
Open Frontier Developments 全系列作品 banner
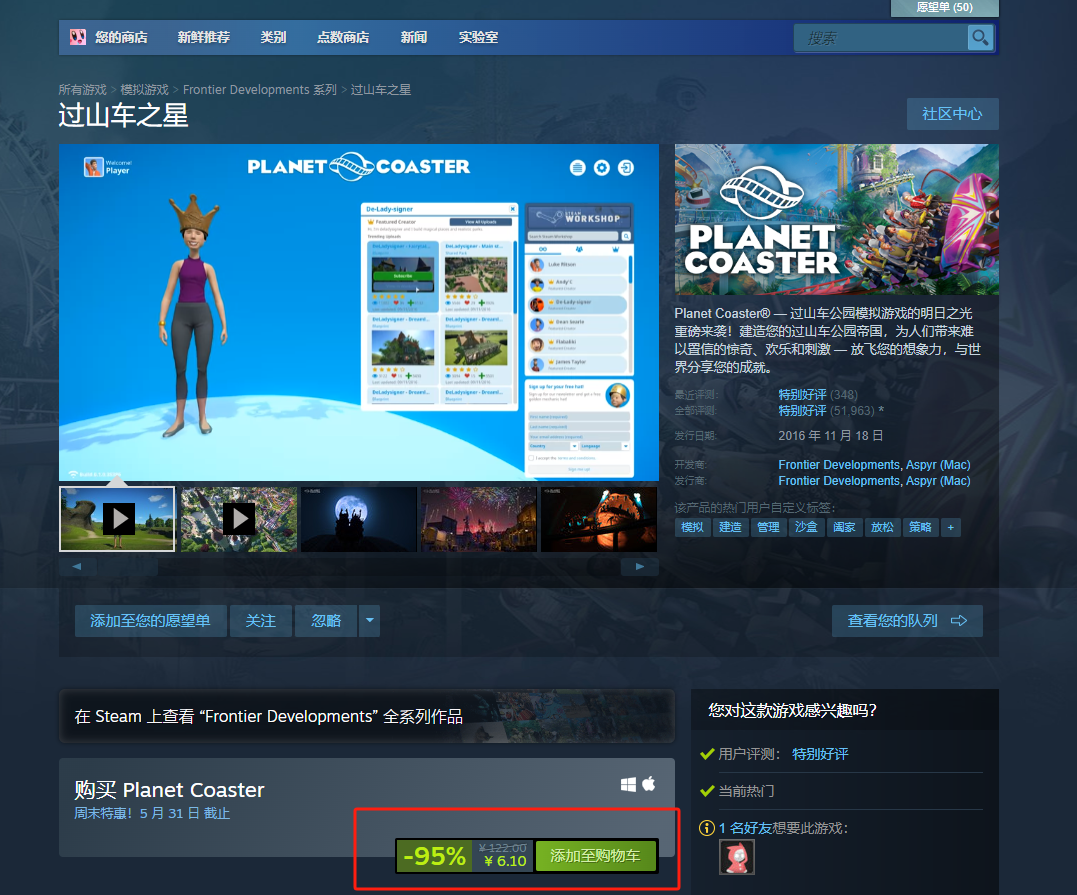[367, 716]
